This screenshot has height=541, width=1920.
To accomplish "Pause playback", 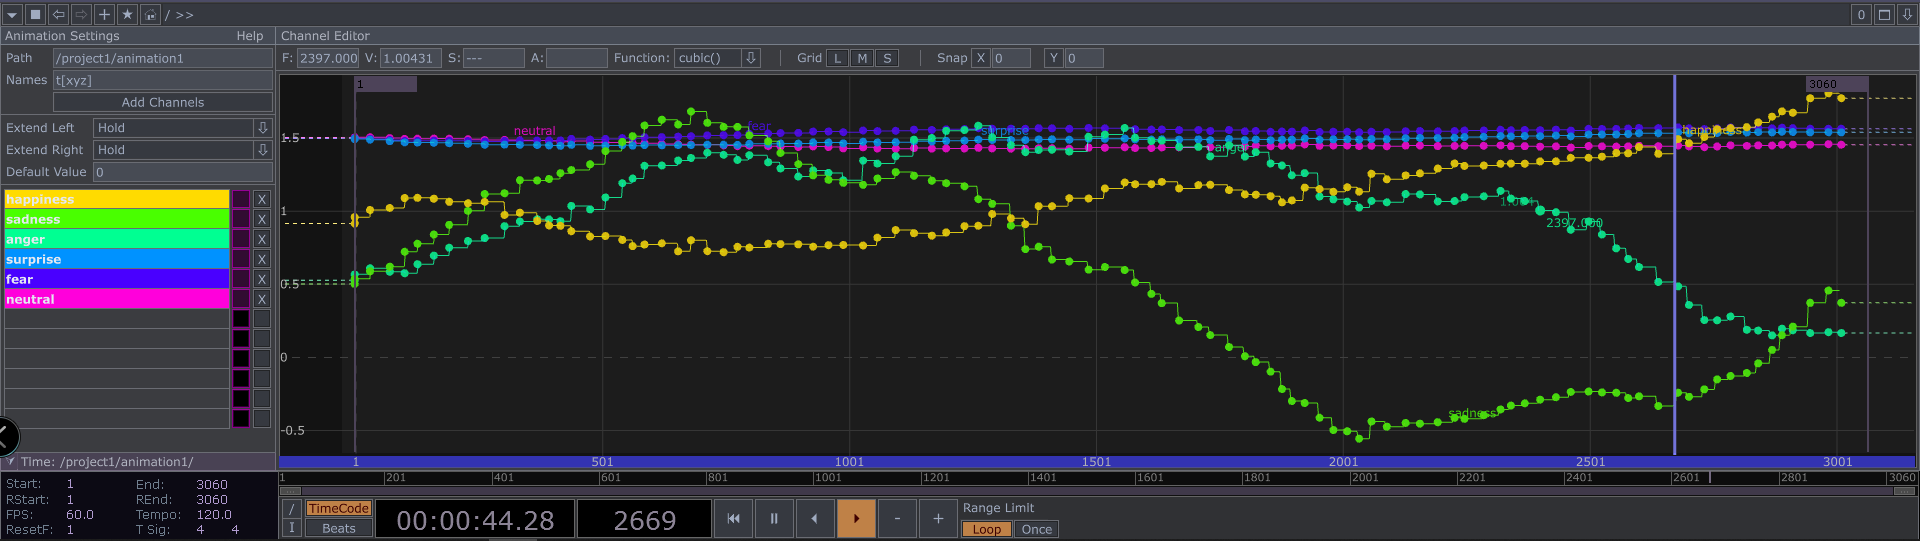I will tap(774, 518).
